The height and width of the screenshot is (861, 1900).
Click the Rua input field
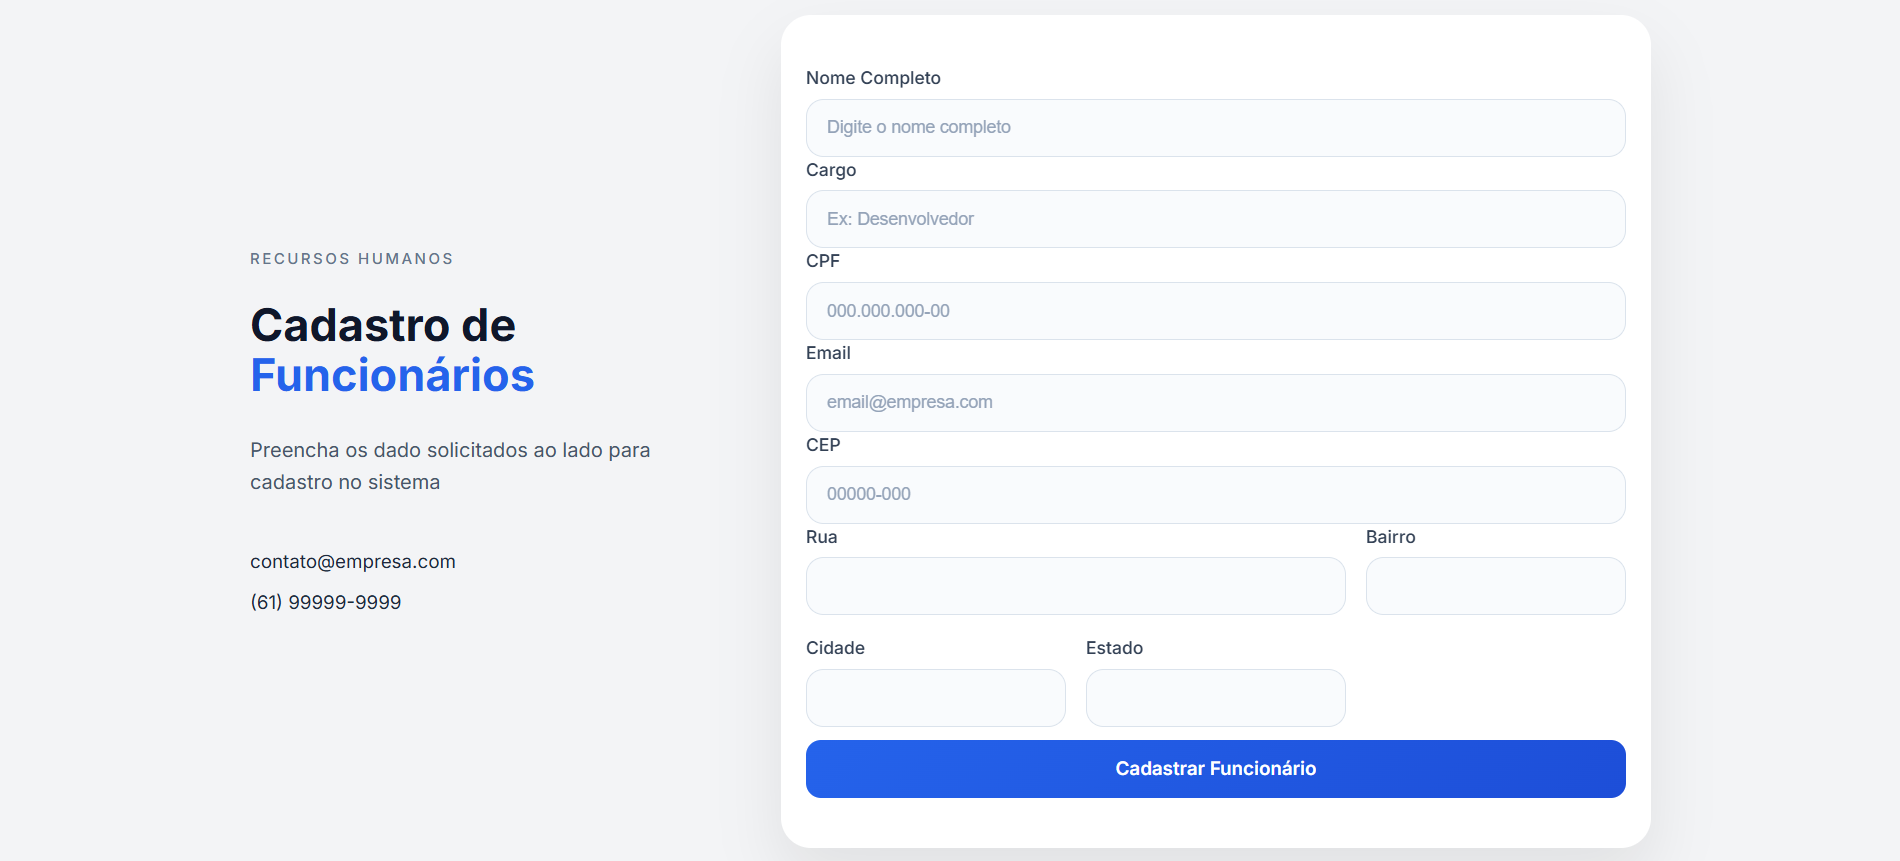point(1075,586)
